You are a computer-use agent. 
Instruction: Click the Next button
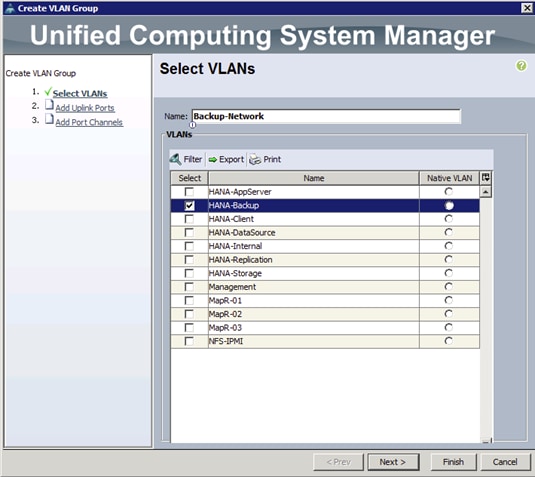[393, 462]
